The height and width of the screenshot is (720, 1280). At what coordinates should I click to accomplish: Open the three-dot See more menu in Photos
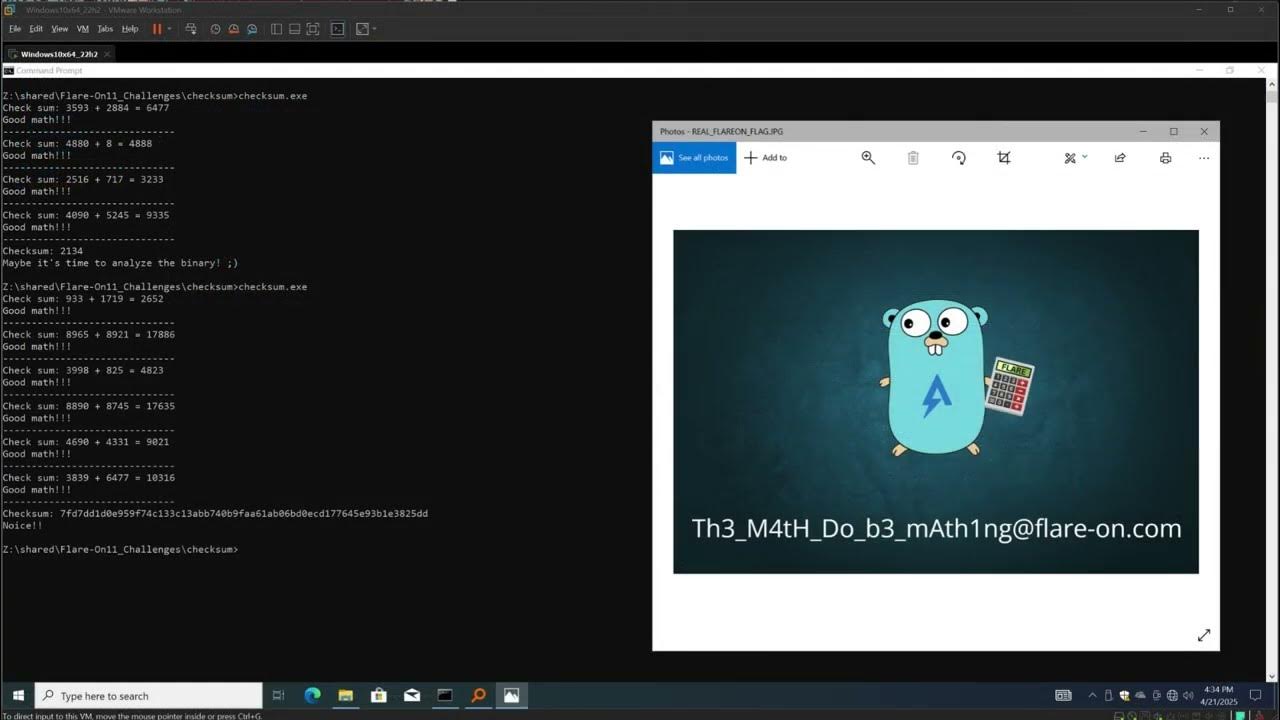[1204, 158]
